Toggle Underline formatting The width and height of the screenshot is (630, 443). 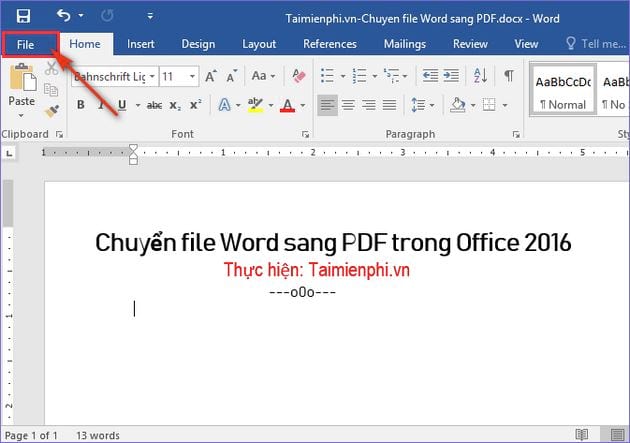pyautogui.click(x=122, y=105)
